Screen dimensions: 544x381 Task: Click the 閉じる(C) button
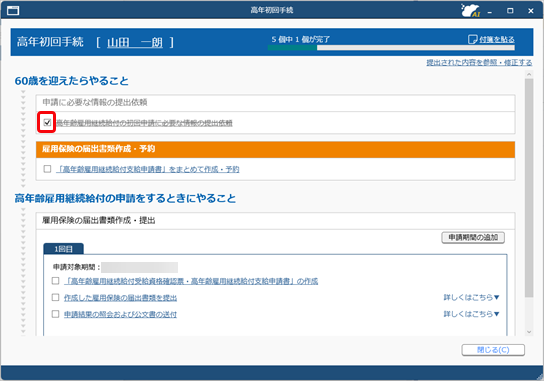click(493, 350)
